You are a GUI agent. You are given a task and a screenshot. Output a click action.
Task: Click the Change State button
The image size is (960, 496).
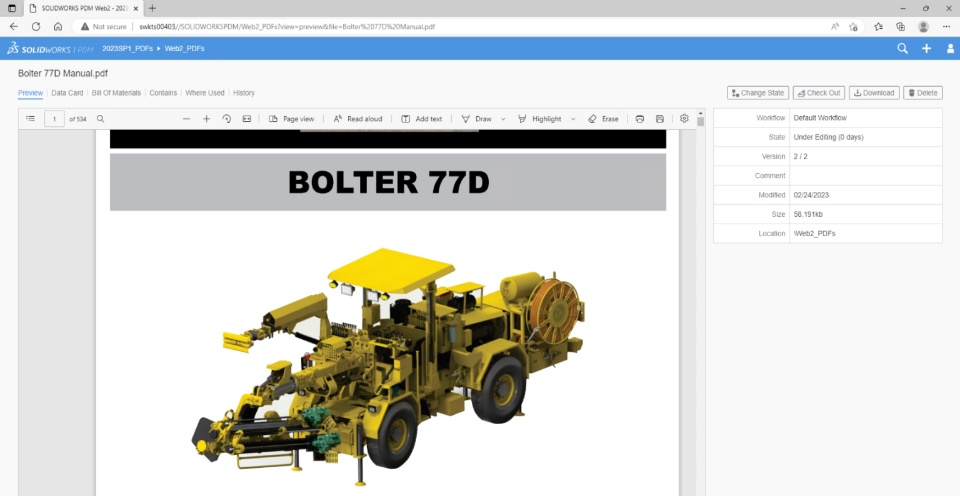[758, 93]
